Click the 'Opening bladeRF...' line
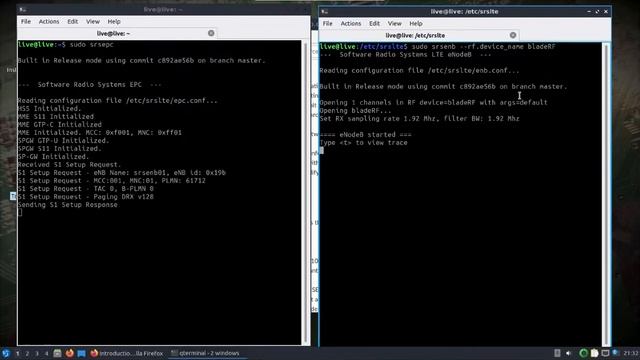640x360 pixels. click(355, 111)
